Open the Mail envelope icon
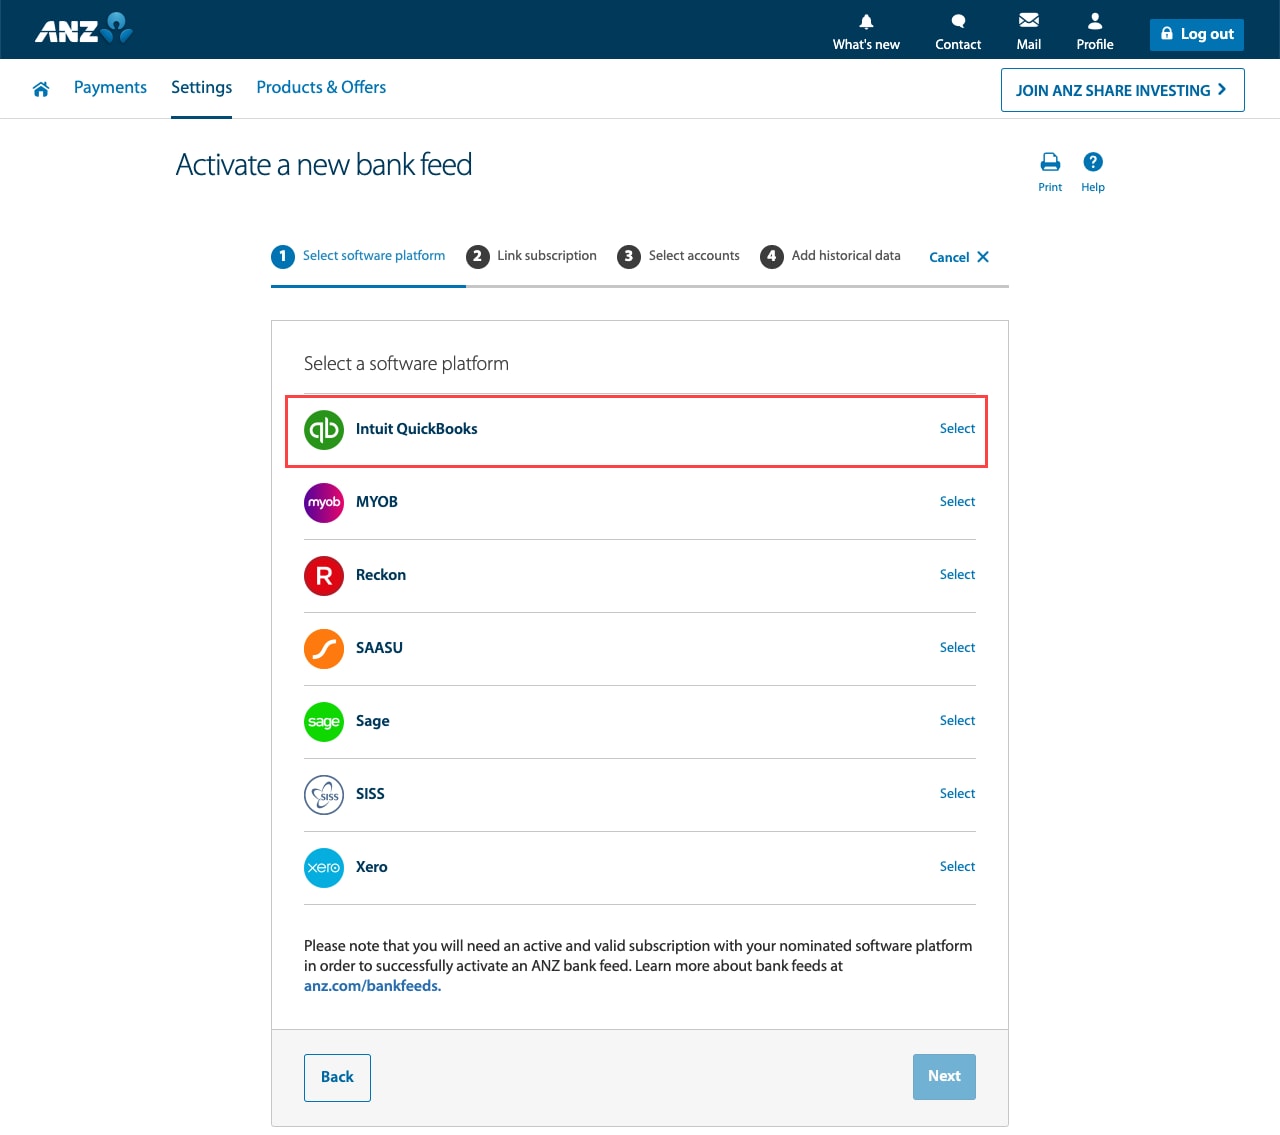The width and height of the screenshot is (1280, 1135). (x=1028, y=20)
